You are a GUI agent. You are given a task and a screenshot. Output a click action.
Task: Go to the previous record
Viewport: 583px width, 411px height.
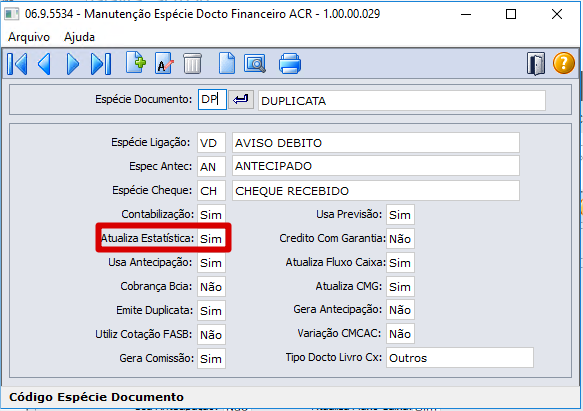tap(45, 64)
